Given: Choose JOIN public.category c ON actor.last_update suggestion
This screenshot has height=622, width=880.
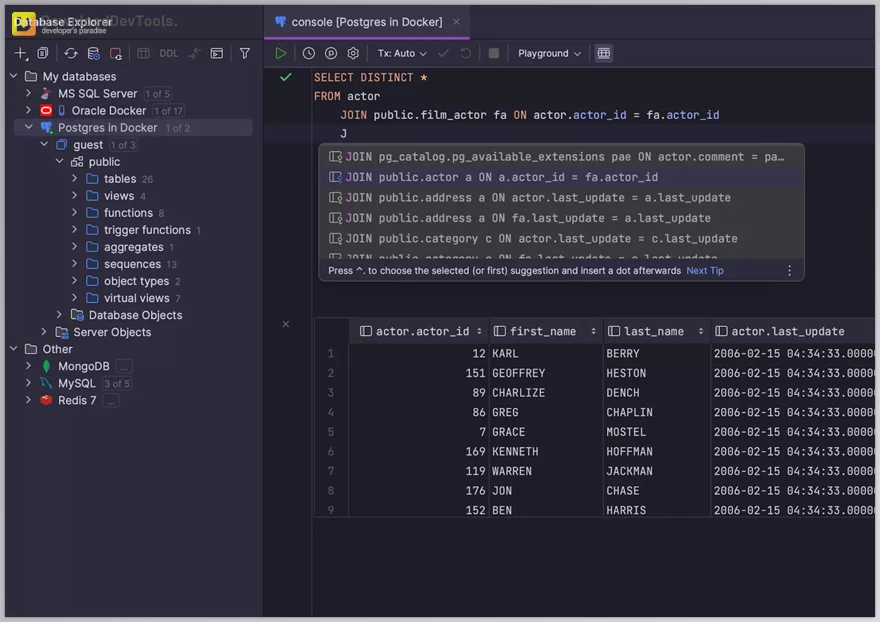Looking at the screenshot, I should (x=561, y=239).
